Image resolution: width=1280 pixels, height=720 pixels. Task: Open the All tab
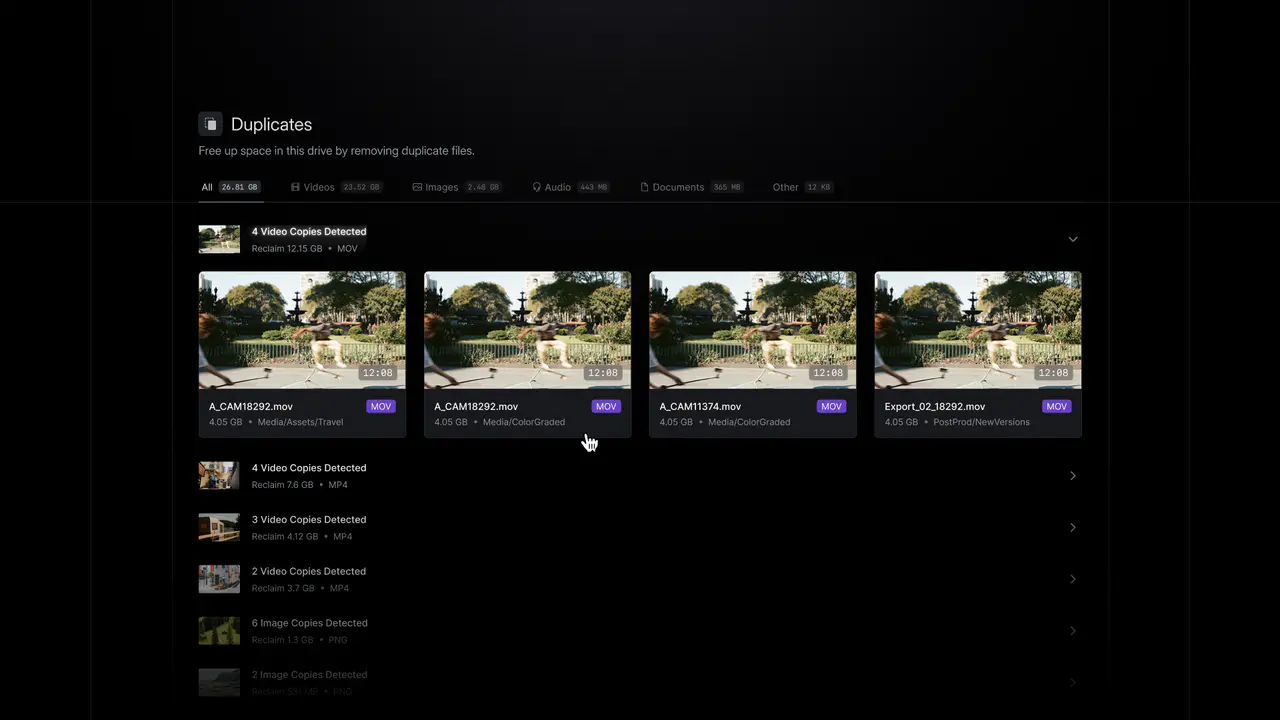point(231,187)
